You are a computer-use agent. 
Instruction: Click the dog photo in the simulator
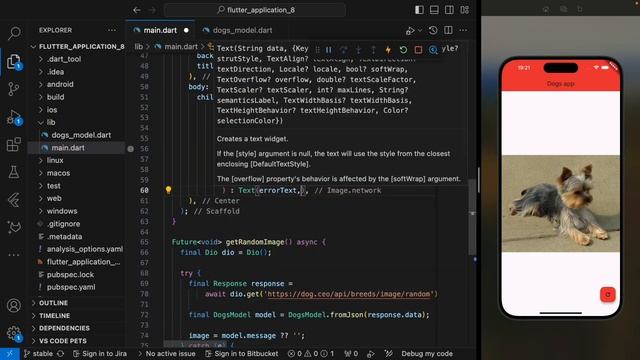tap(560, 203)
